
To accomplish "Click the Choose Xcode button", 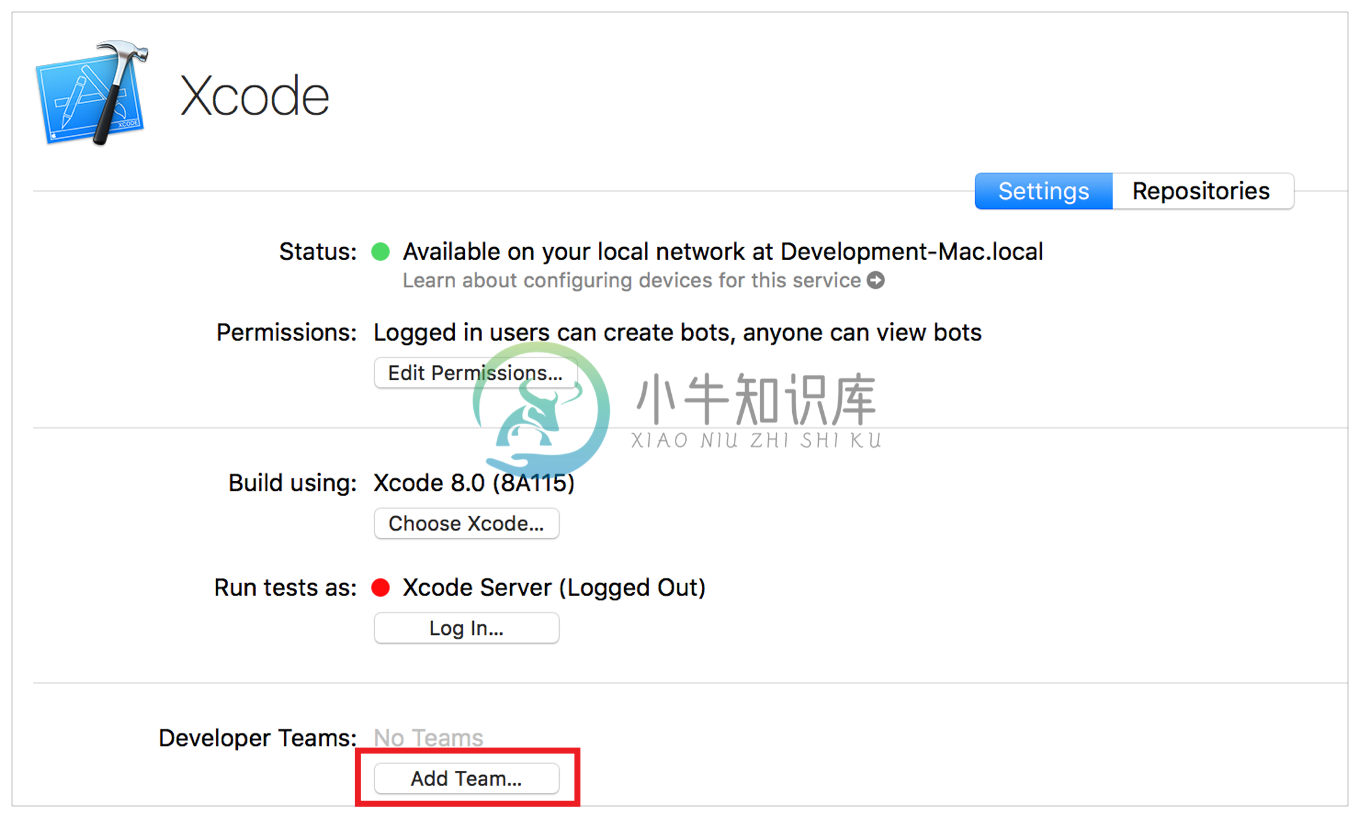I will coord(466,523).
